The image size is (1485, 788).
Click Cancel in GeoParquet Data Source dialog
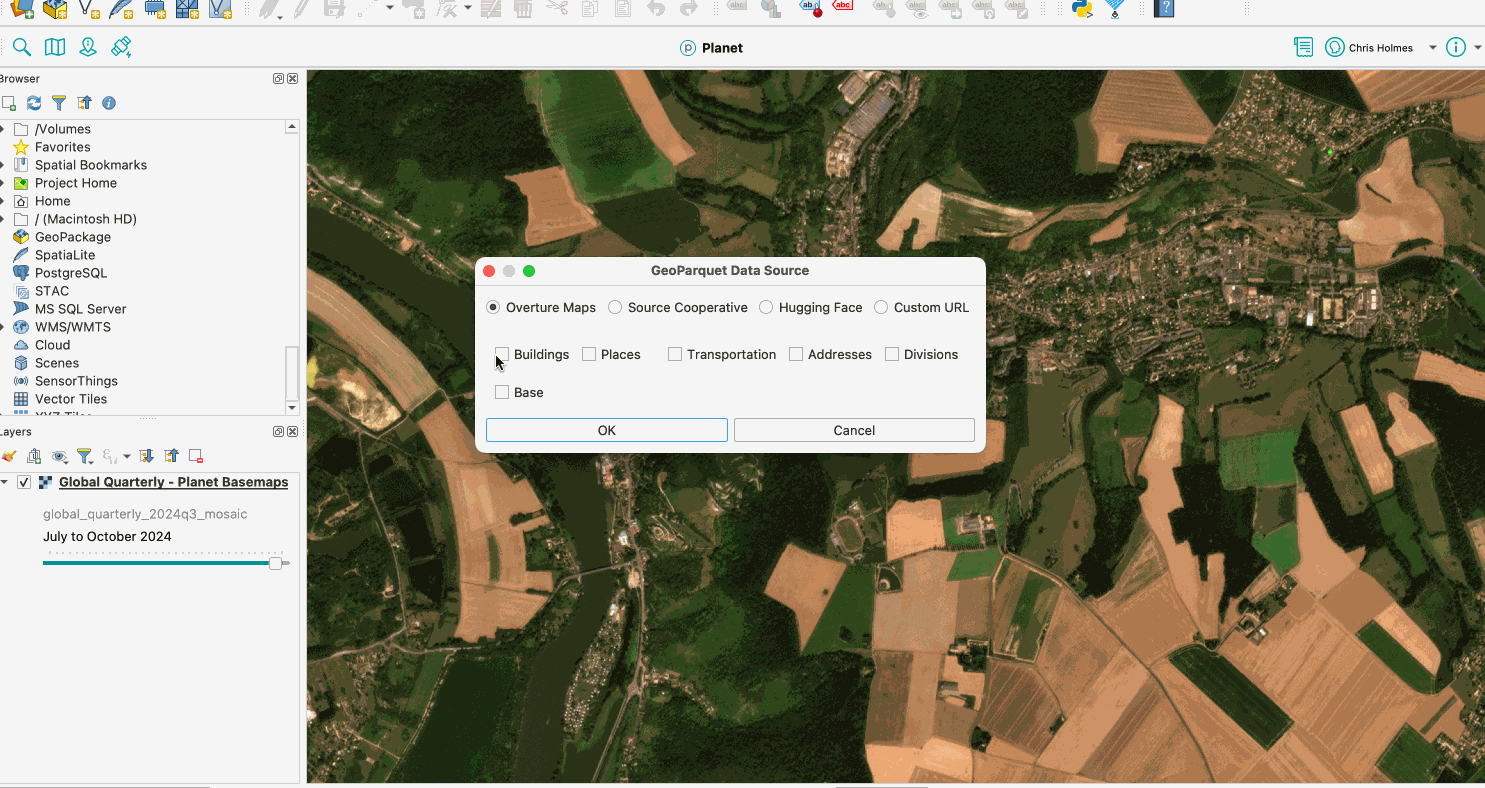click(854, 430)
